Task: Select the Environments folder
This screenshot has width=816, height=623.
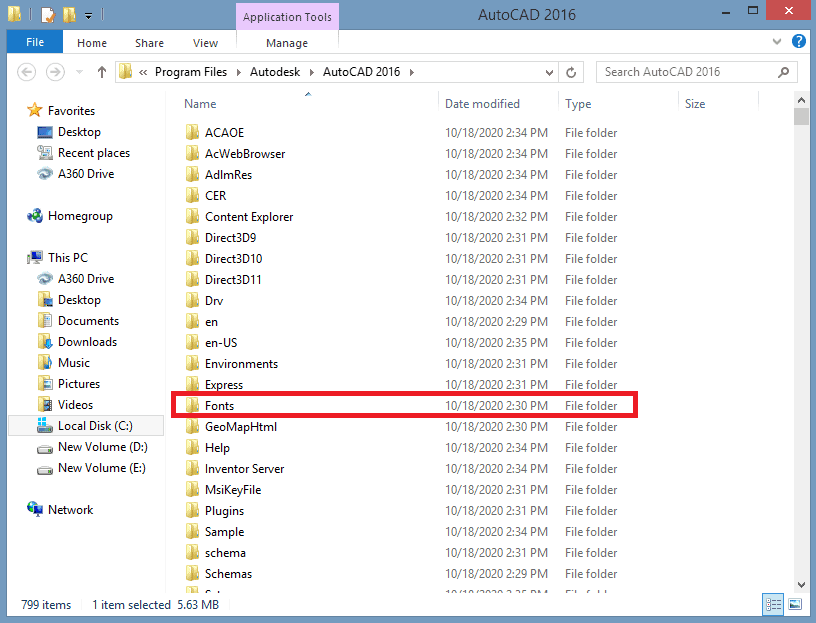Action: point(241,364)
